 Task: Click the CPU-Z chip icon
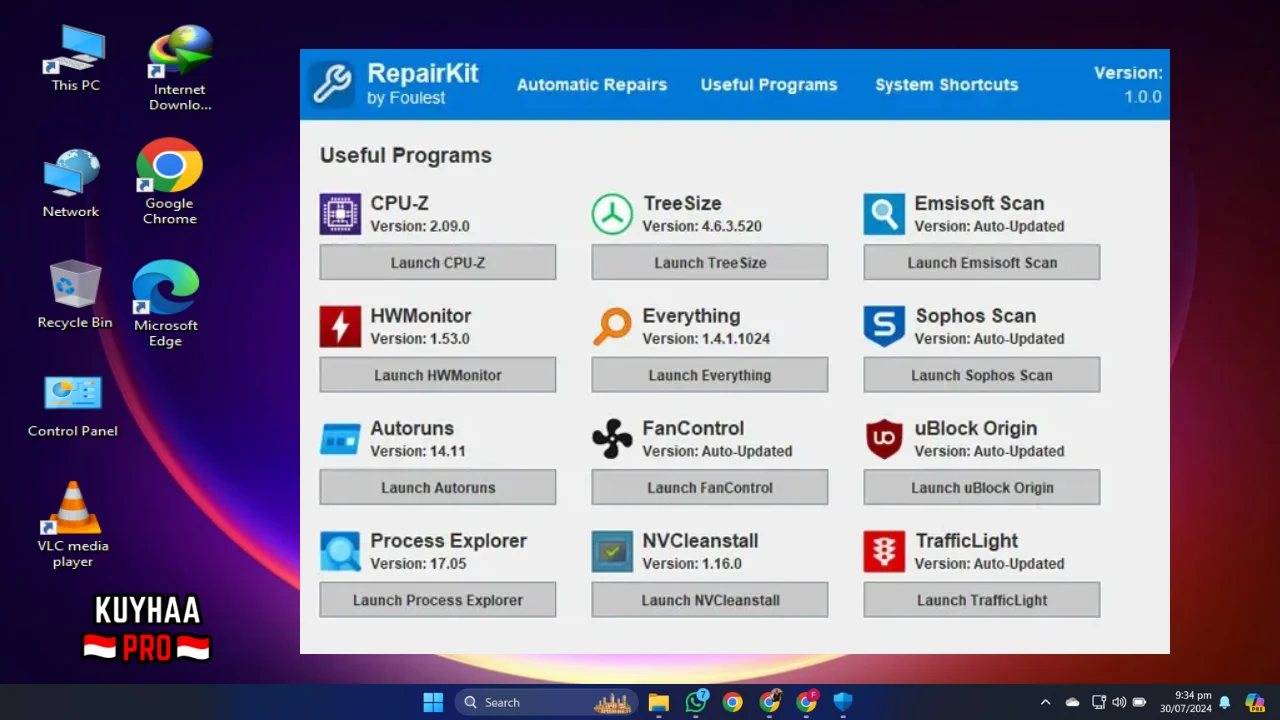click(340, 214)
